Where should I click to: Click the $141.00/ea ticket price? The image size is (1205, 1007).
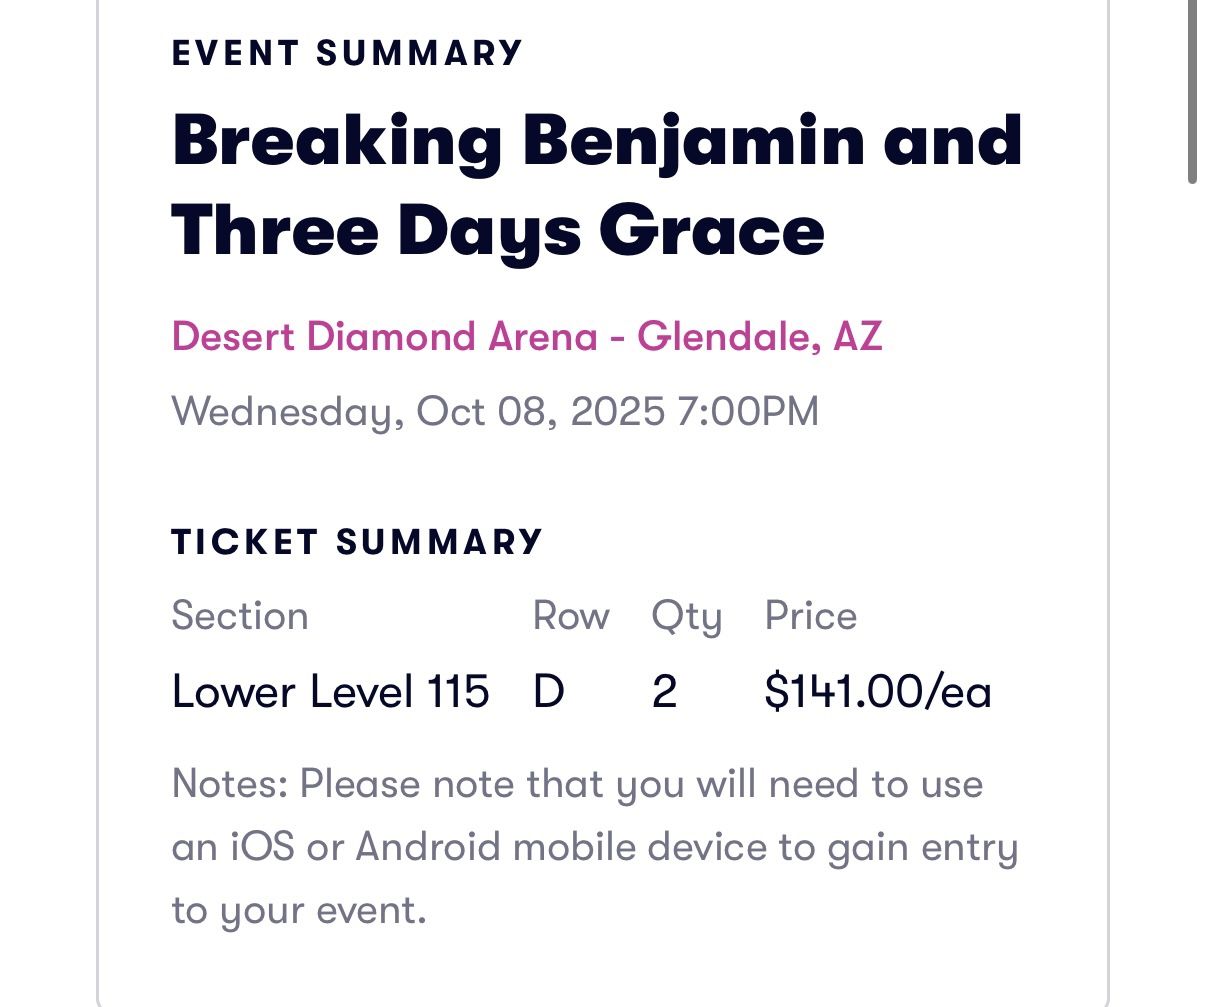pyautogui.click(x=877, y=692)
